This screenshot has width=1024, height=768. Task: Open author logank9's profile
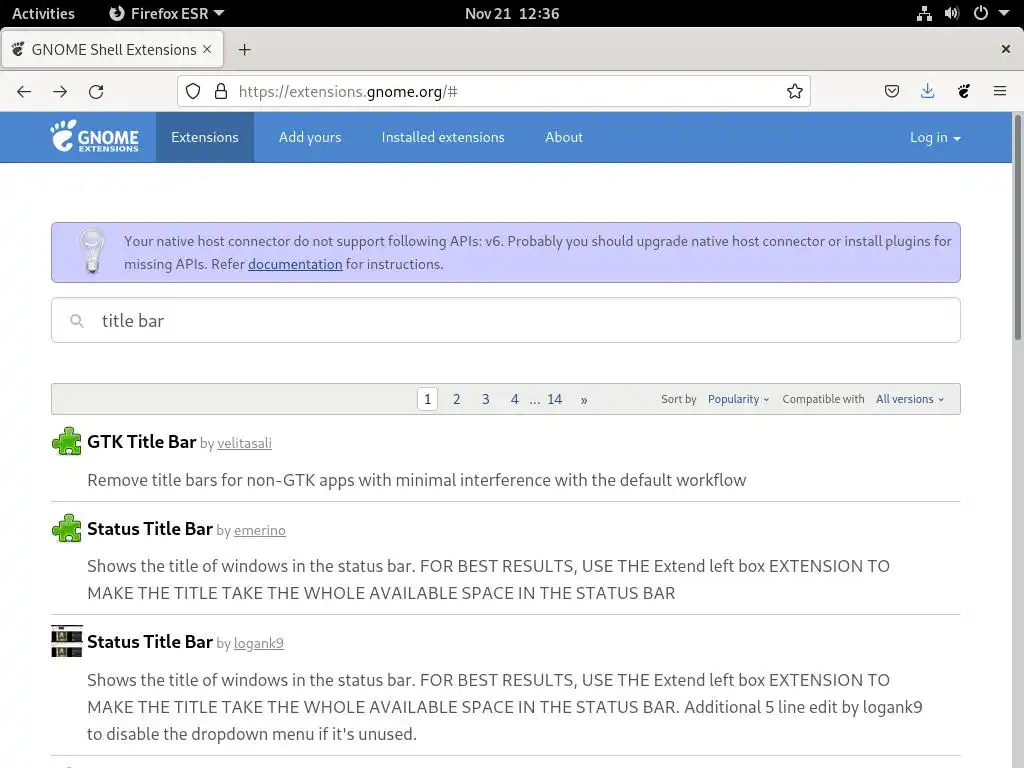[x=259, y=643]
